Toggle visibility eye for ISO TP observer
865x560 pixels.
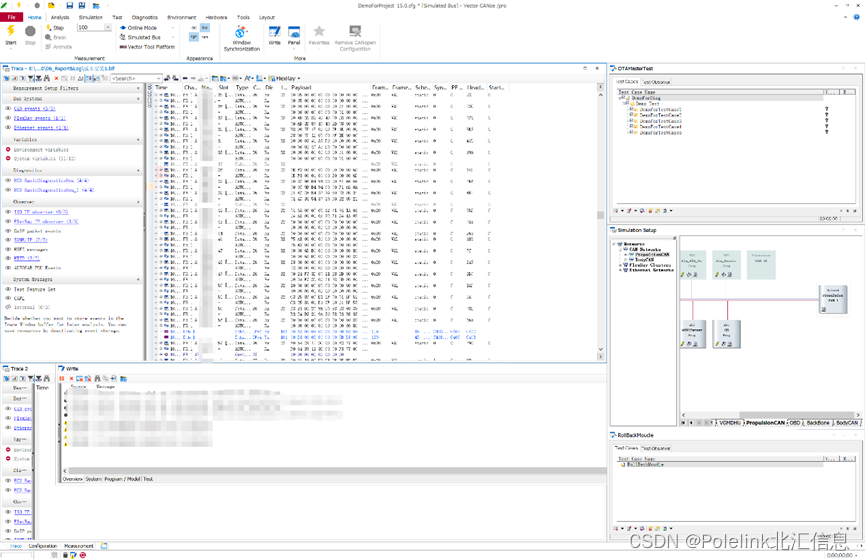8,212
